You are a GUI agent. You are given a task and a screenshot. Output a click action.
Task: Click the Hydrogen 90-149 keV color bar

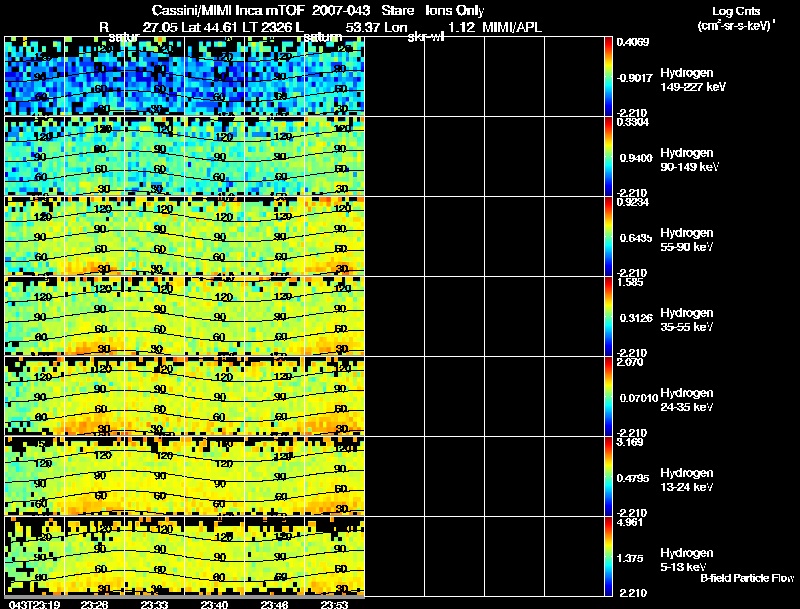click(608, 156)
